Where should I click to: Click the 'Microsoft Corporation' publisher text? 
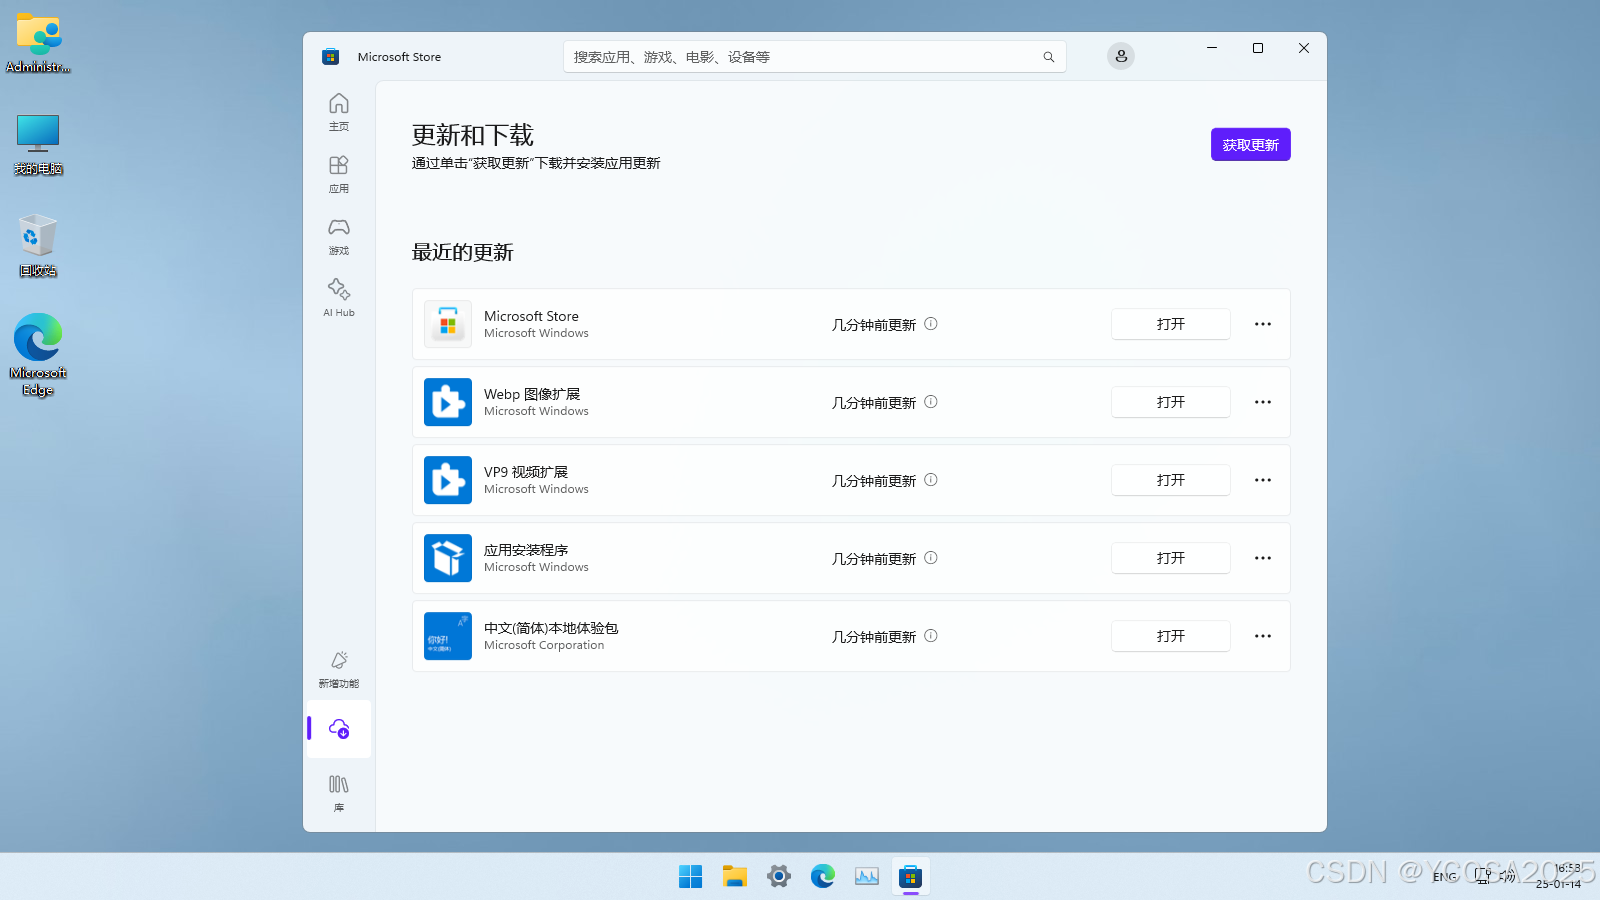tap(544, 645)
